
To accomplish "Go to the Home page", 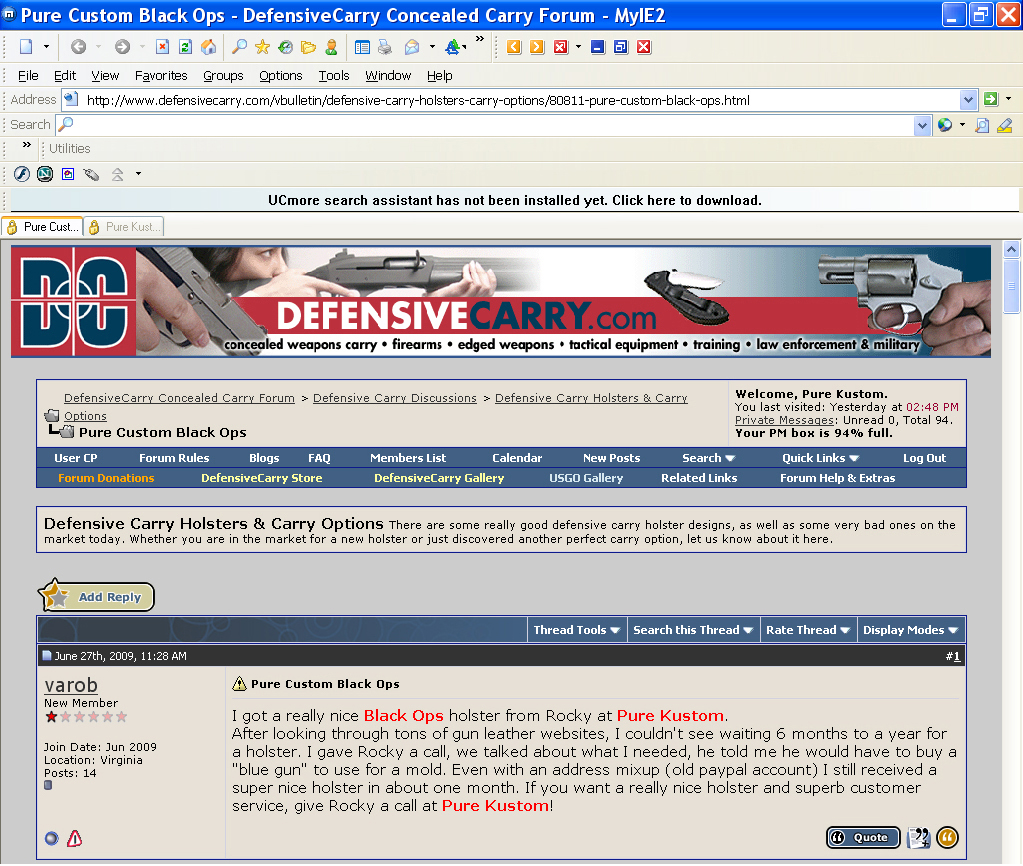I will pos(208,47).
